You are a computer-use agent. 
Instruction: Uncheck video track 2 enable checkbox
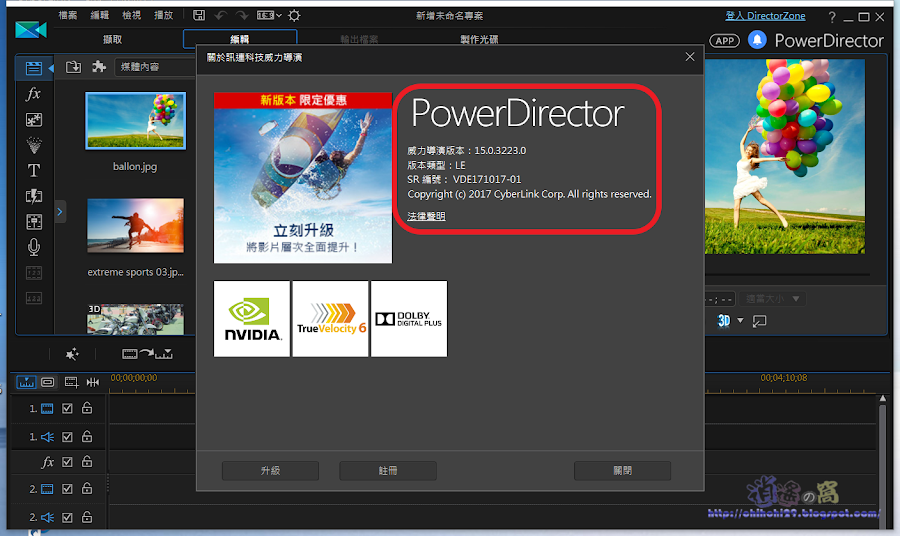point(67,489)
